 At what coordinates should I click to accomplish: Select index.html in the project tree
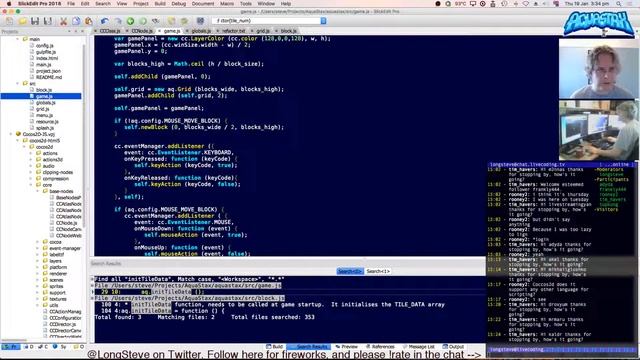pyautogui.click(x=47, y=58)
